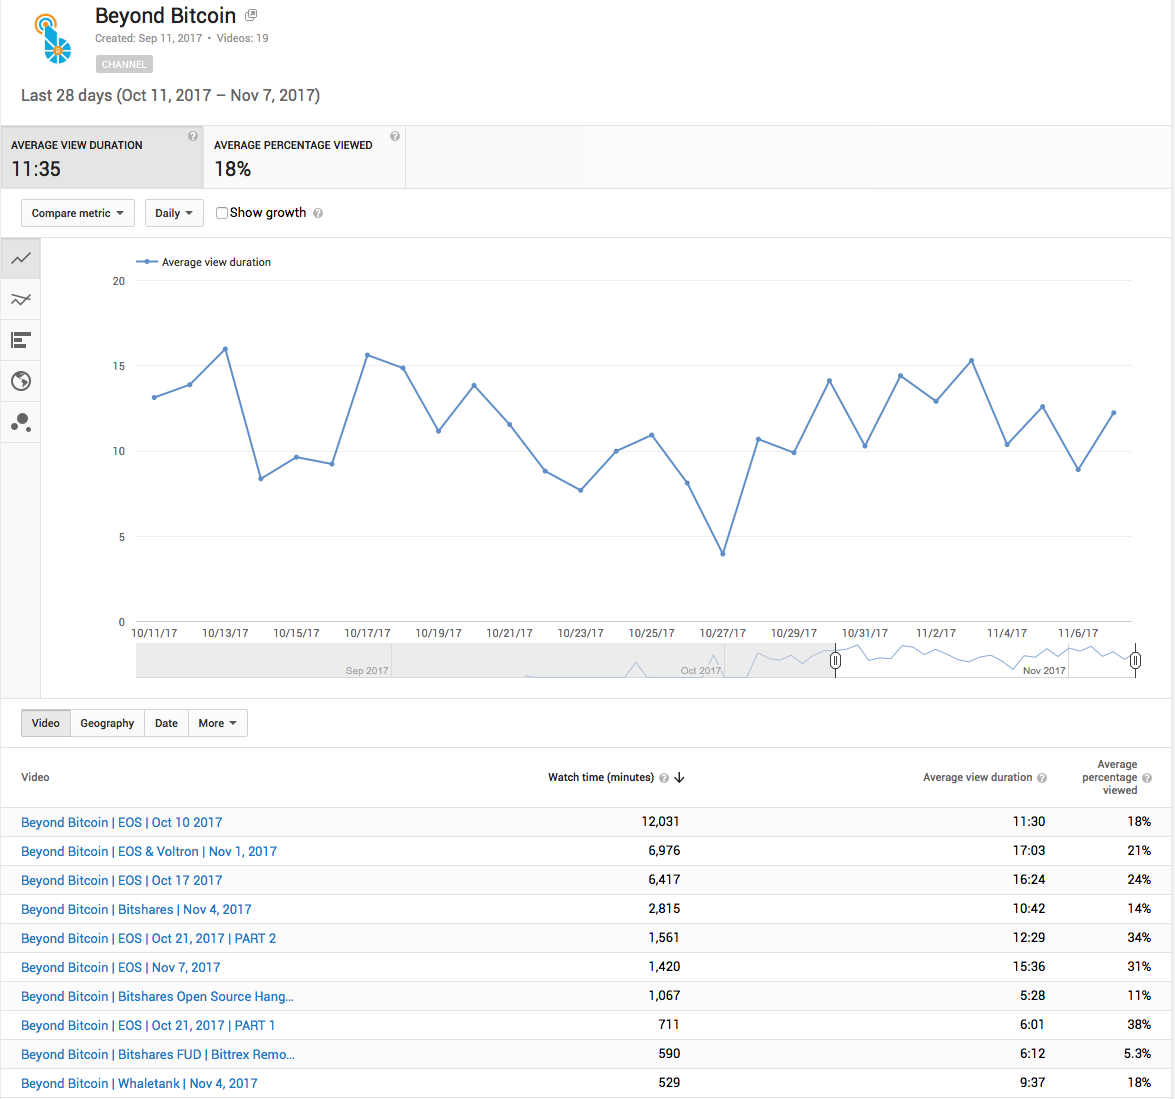
Task: Click Sep 2017 area in overview timeline
Action: (366, 670)
